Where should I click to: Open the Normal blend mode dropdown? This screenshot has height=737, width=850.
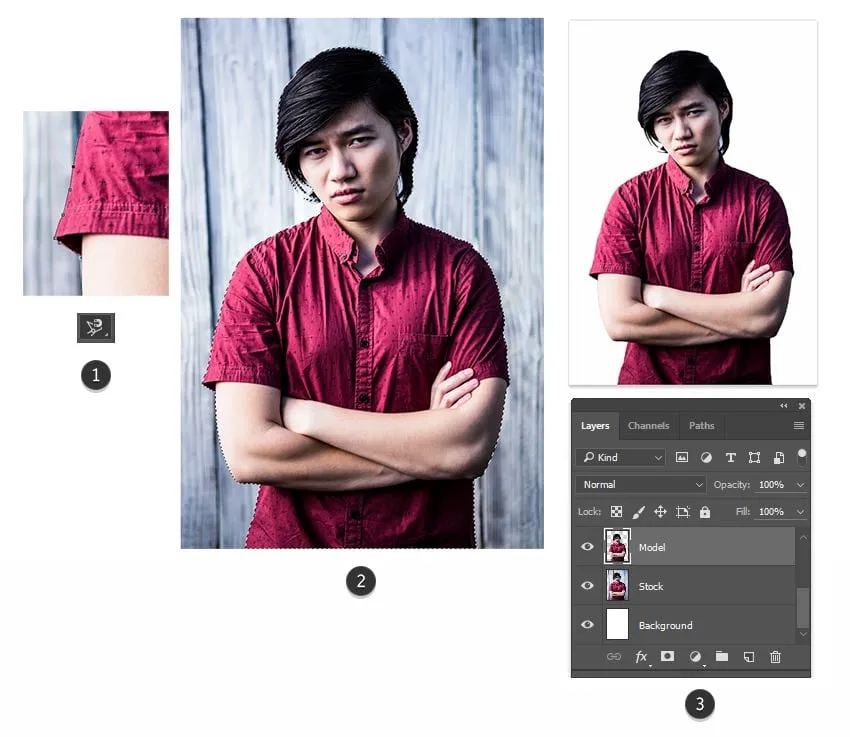click(x=641, y=484)
